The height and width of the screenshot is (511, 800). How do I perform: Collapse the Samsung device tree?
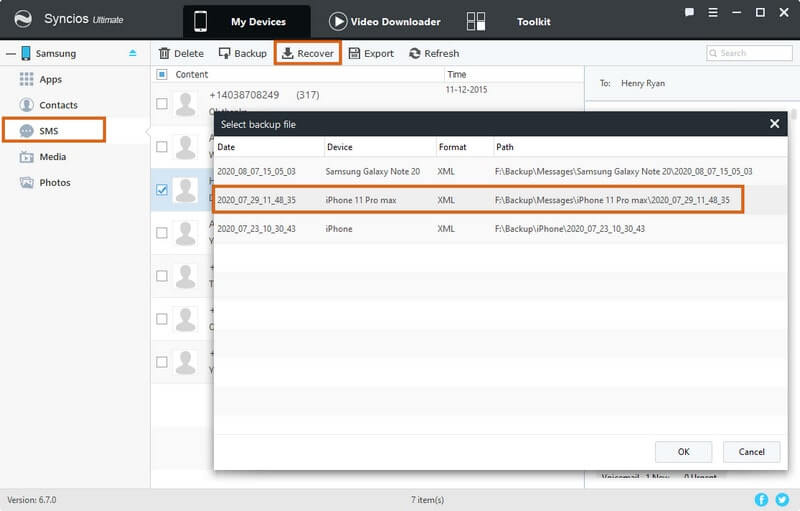pos(10,54)
